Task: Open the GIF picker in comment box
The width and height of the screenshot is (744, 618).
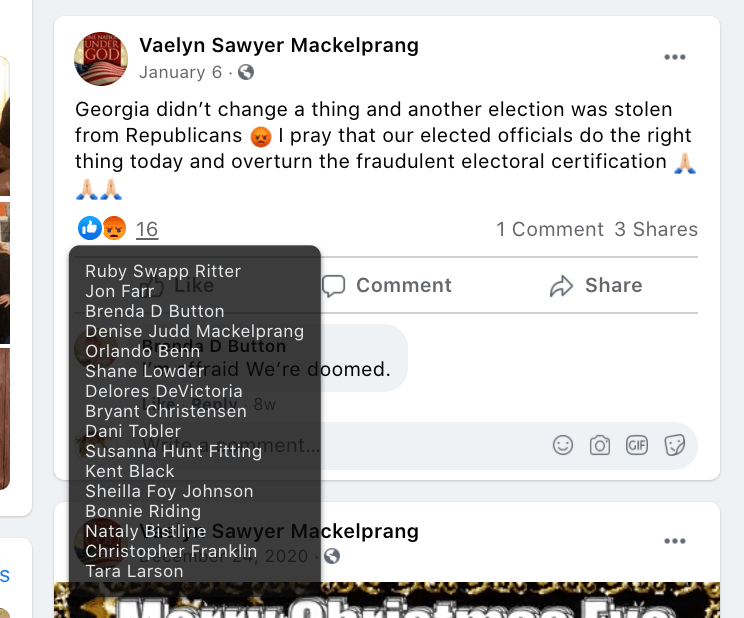Action: [x=637, y=445]
